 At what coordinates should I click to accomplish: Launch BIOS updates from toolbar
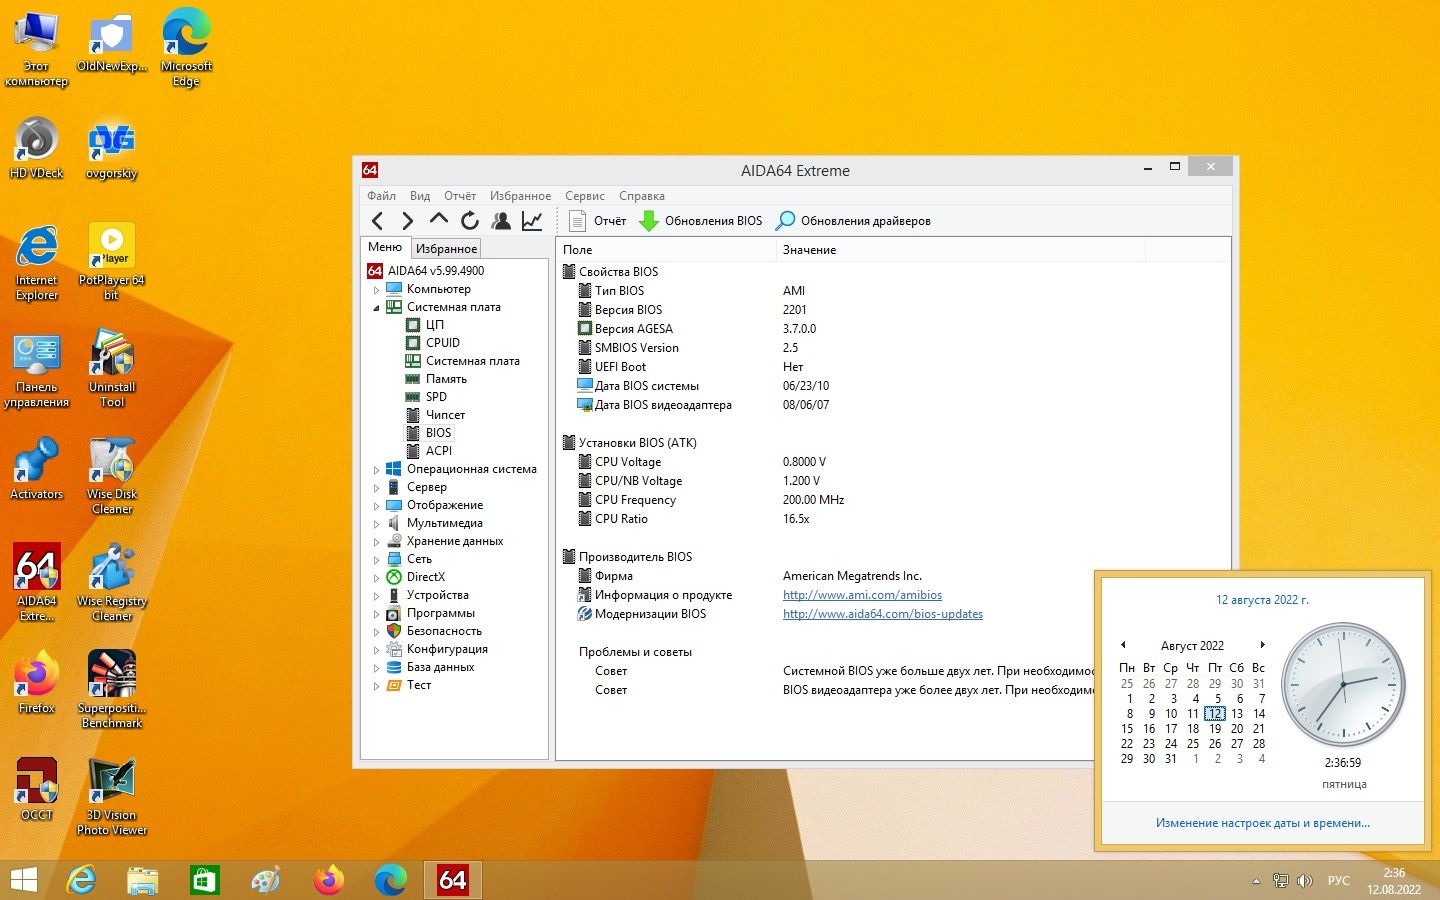[700, 221]
